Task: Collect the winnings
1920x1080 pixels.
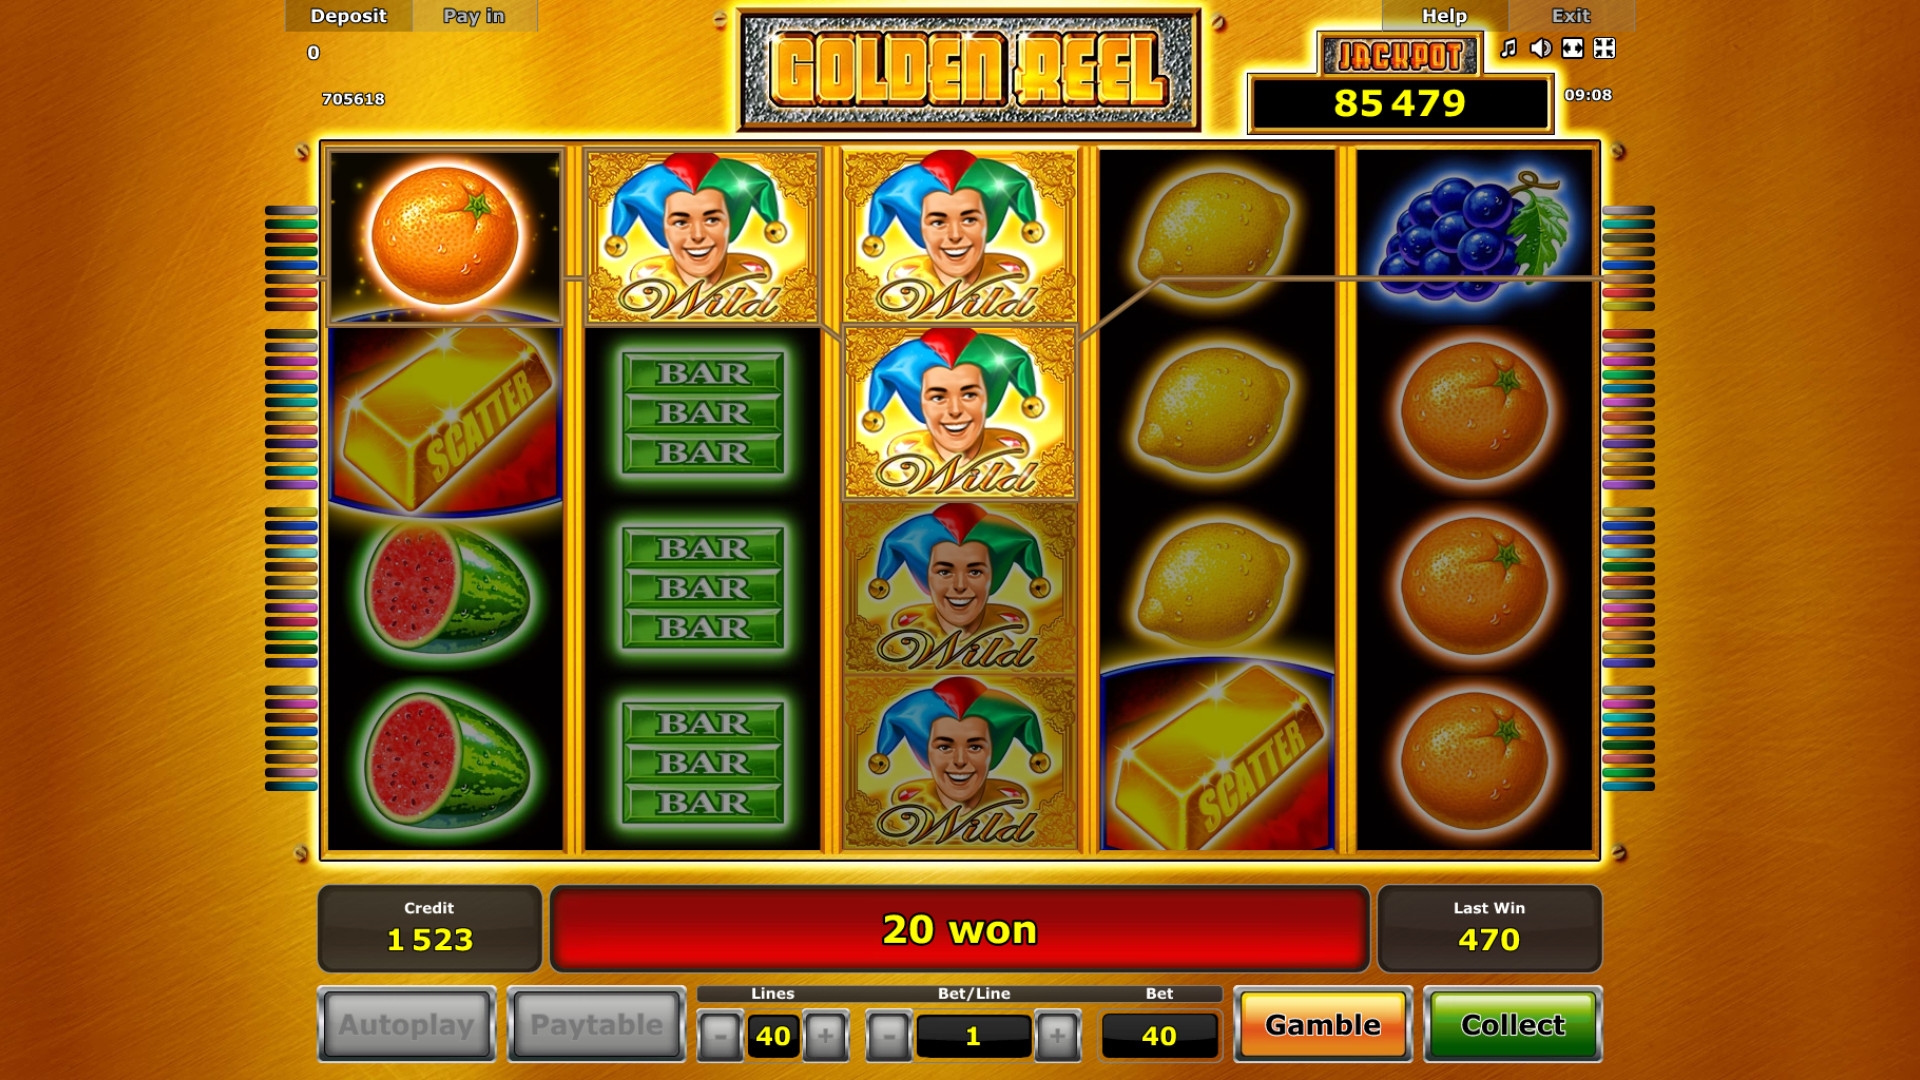Action: [1512, 1025]
